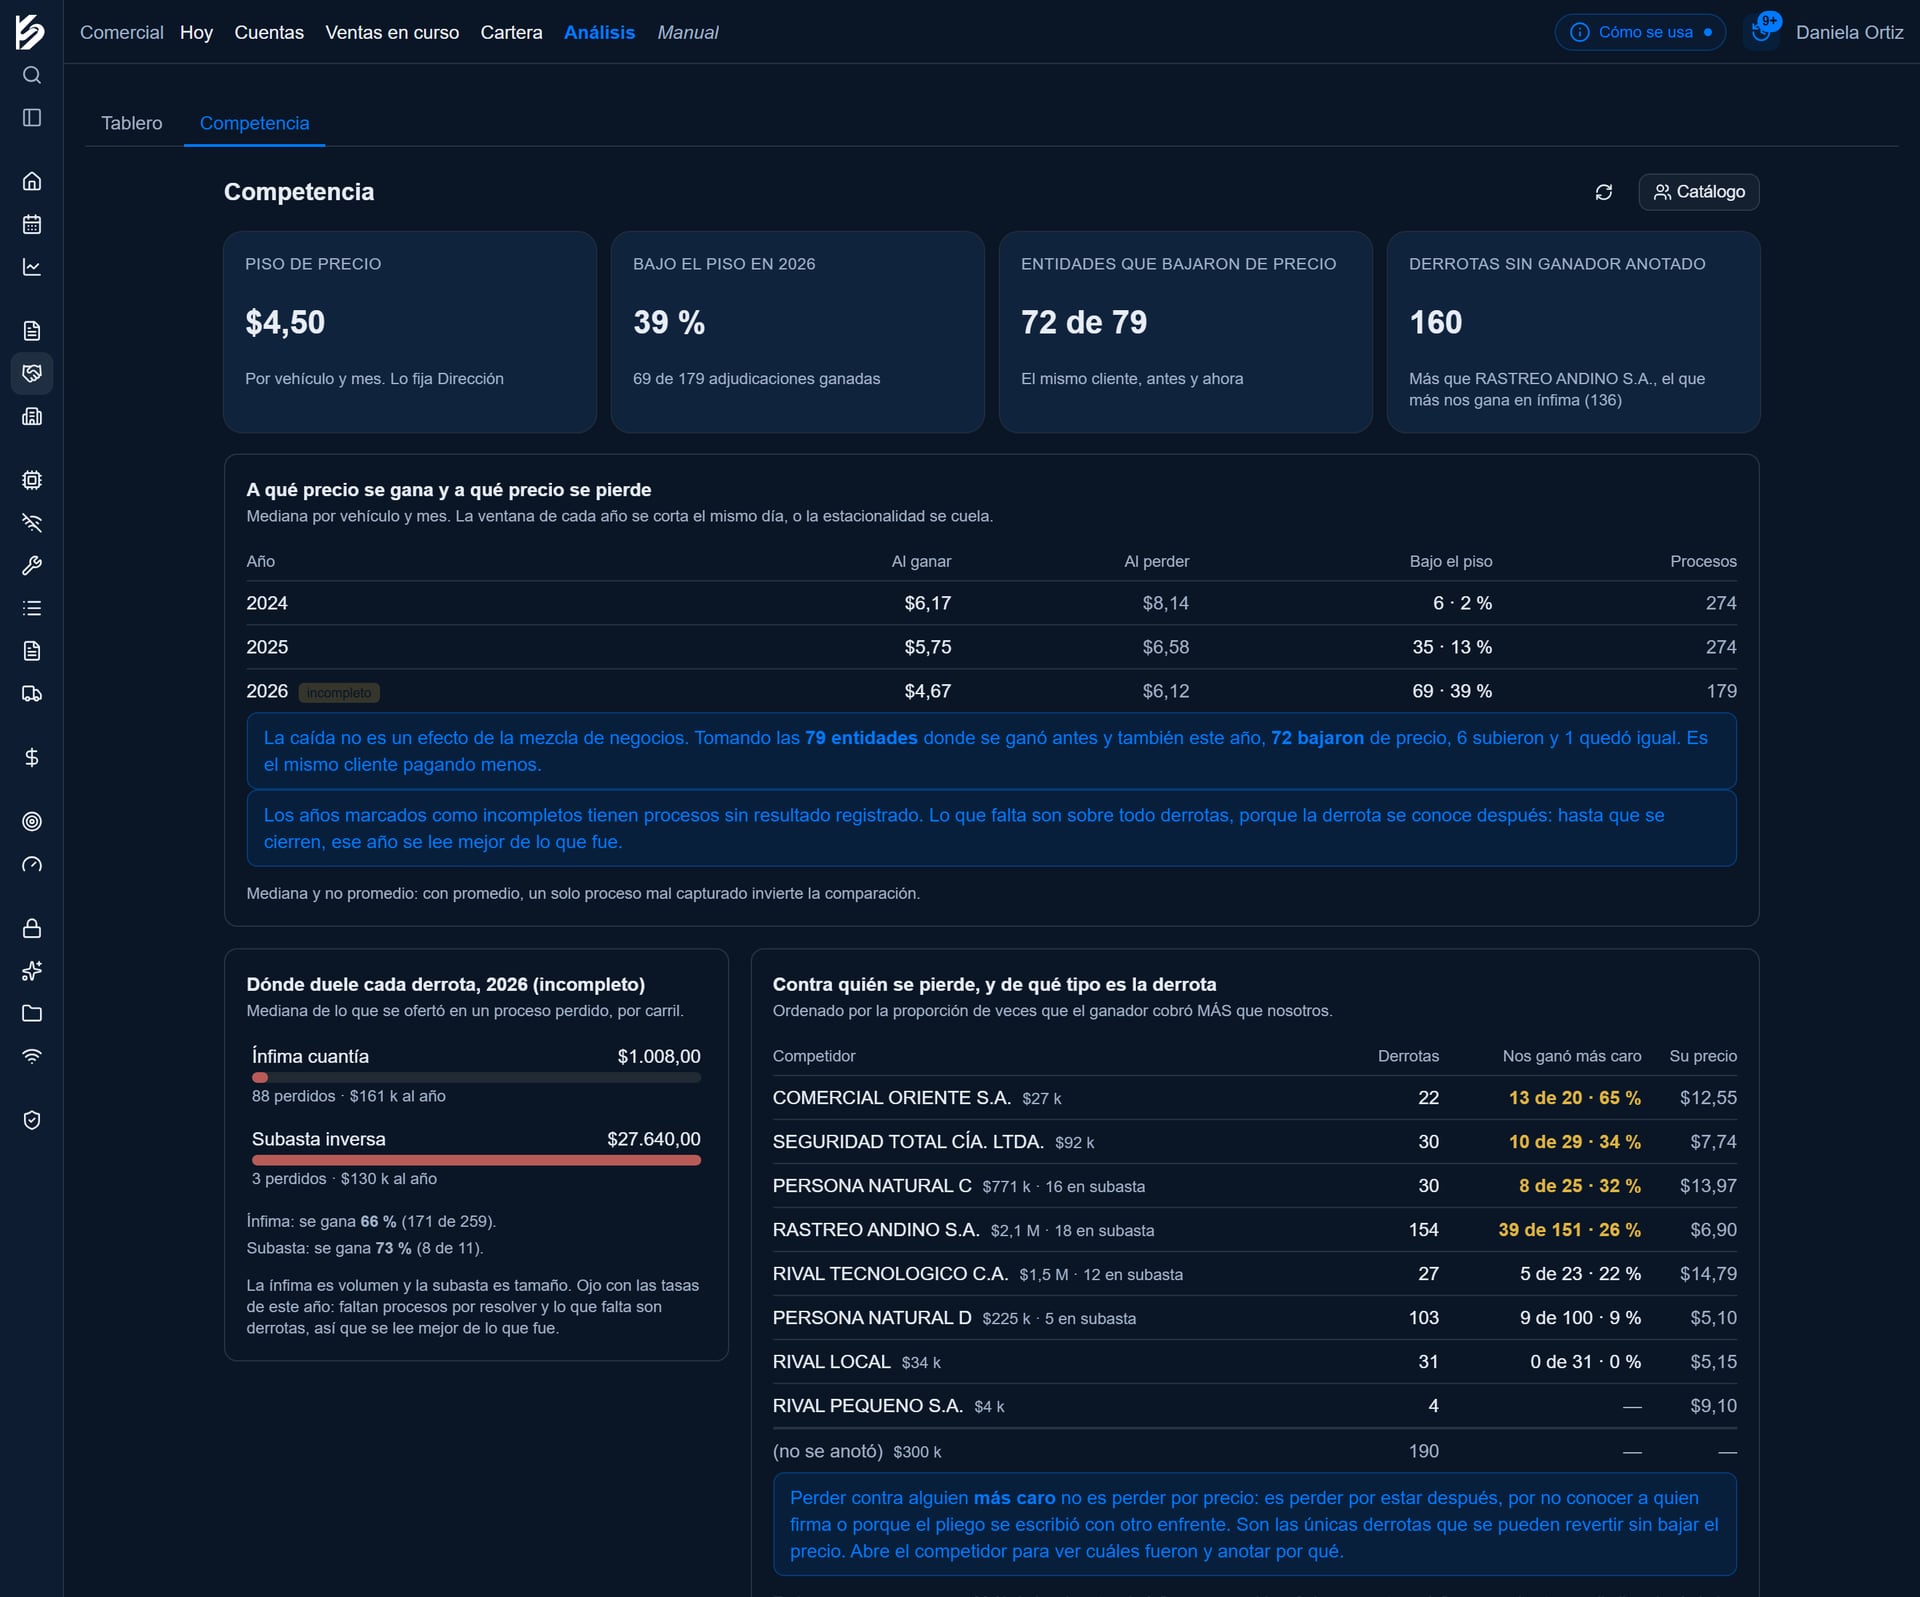Screen dimensions: 1920x1597
Task: Select the Competencia tab
Action: click(254, 123)
